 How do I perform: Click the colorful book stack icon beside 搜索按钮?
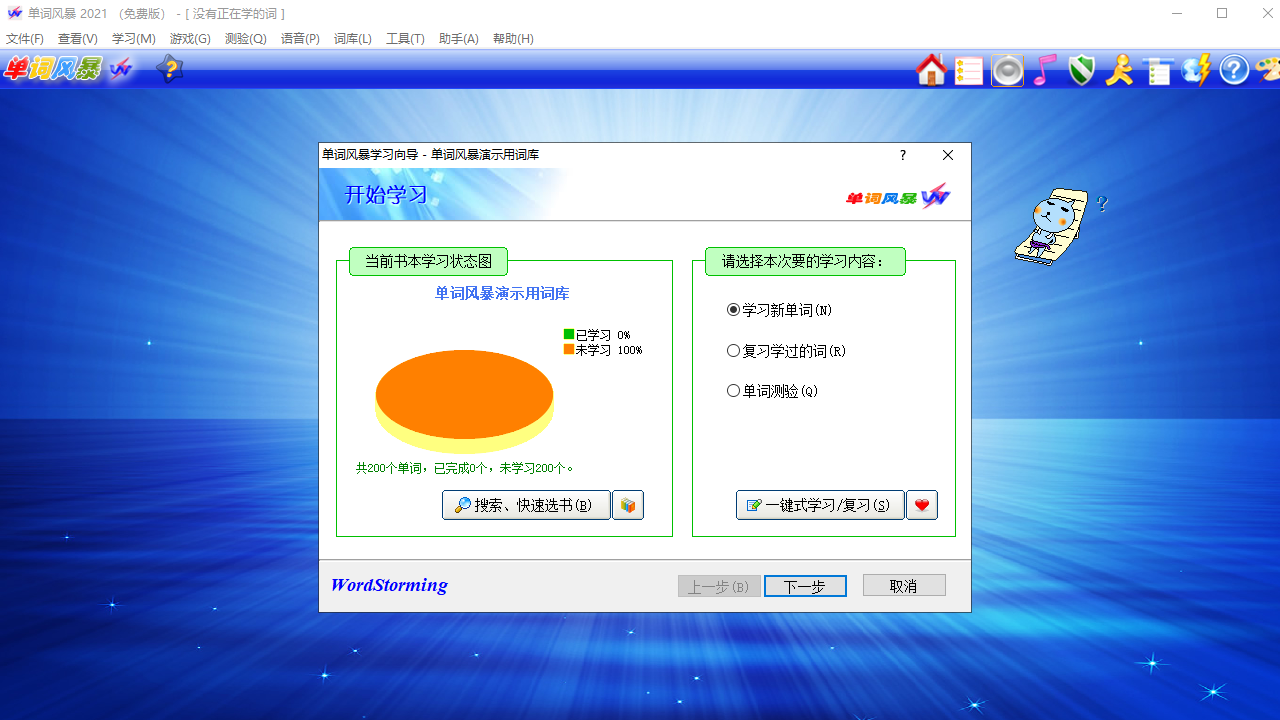[628, 505]
